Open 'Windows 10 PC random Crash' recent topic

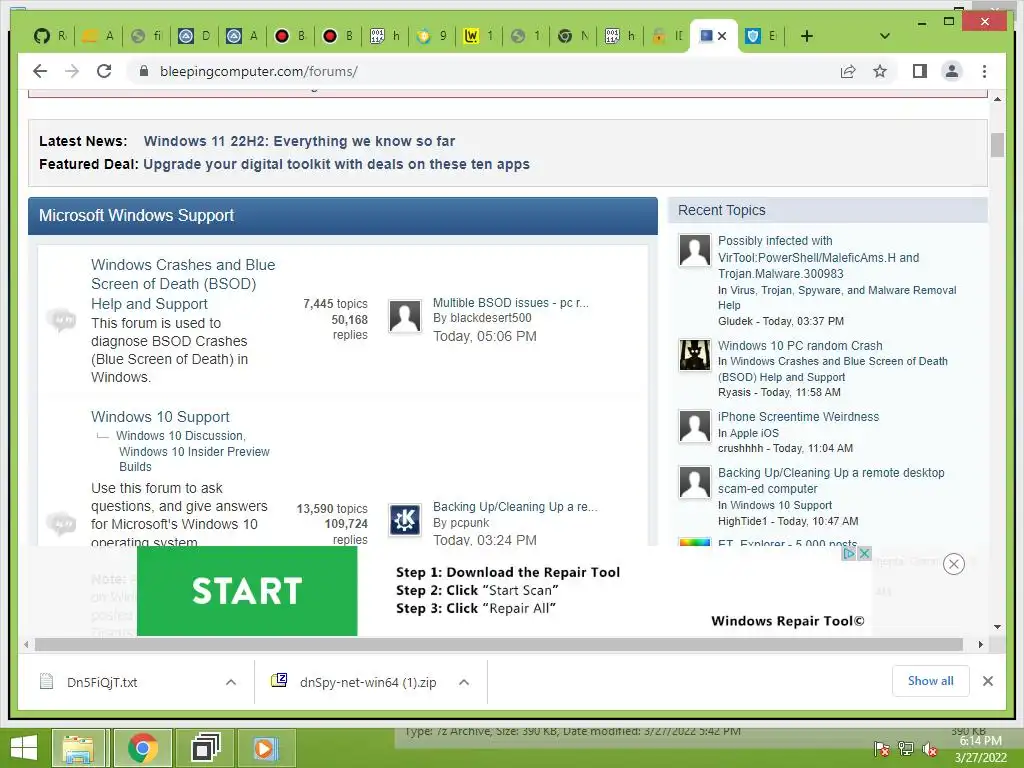pos(800,345)
